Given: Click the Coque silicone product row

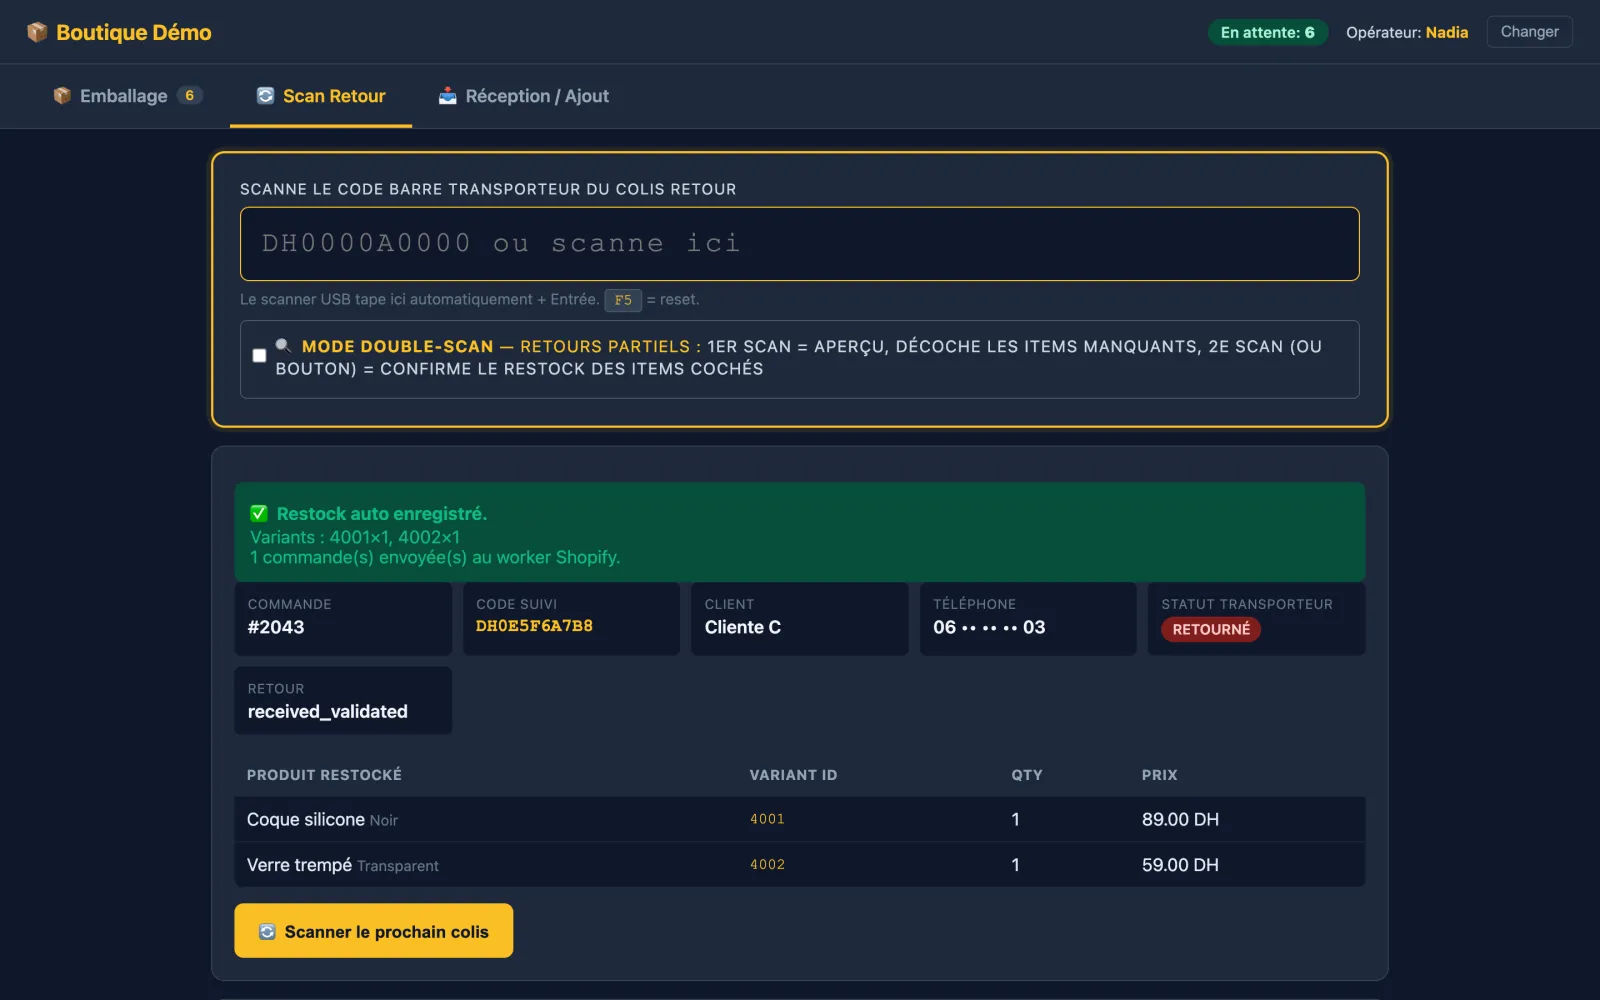Looking at the screenshot, I should pyautogui.click(x=799, y=819).
